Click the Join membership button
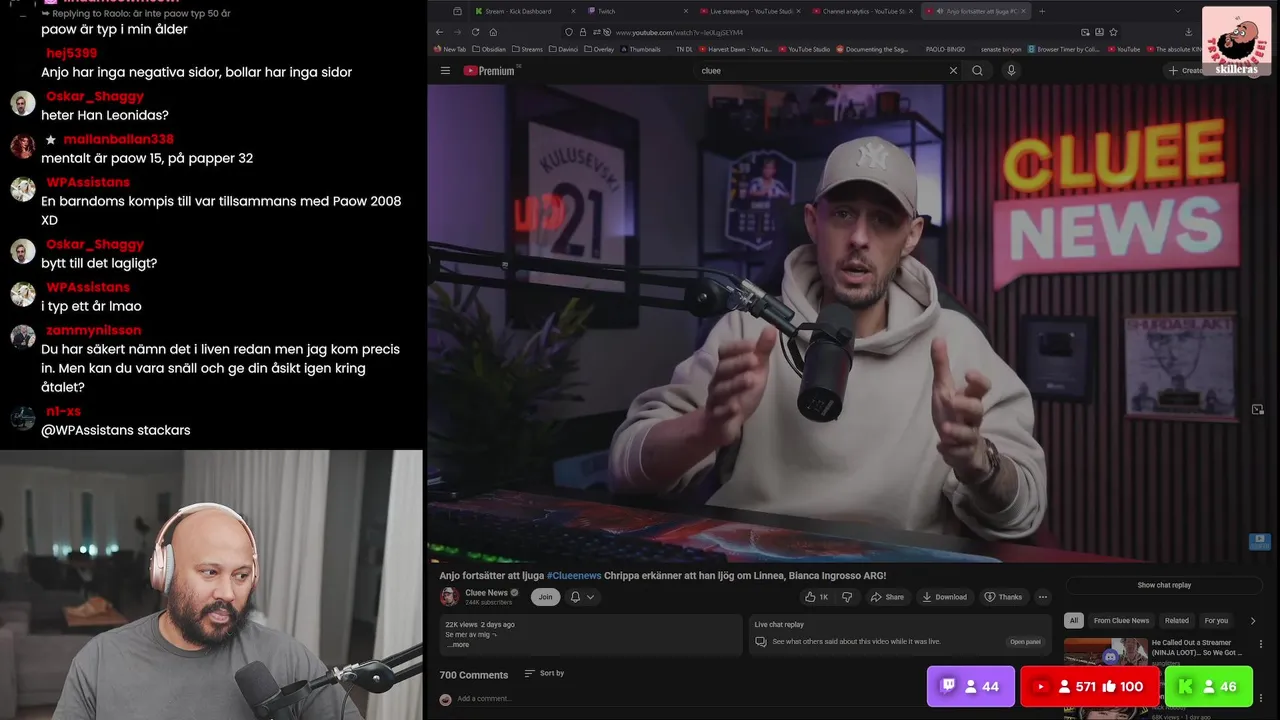The height and width of the screenshot is (720, 1280). coord(545,597)
